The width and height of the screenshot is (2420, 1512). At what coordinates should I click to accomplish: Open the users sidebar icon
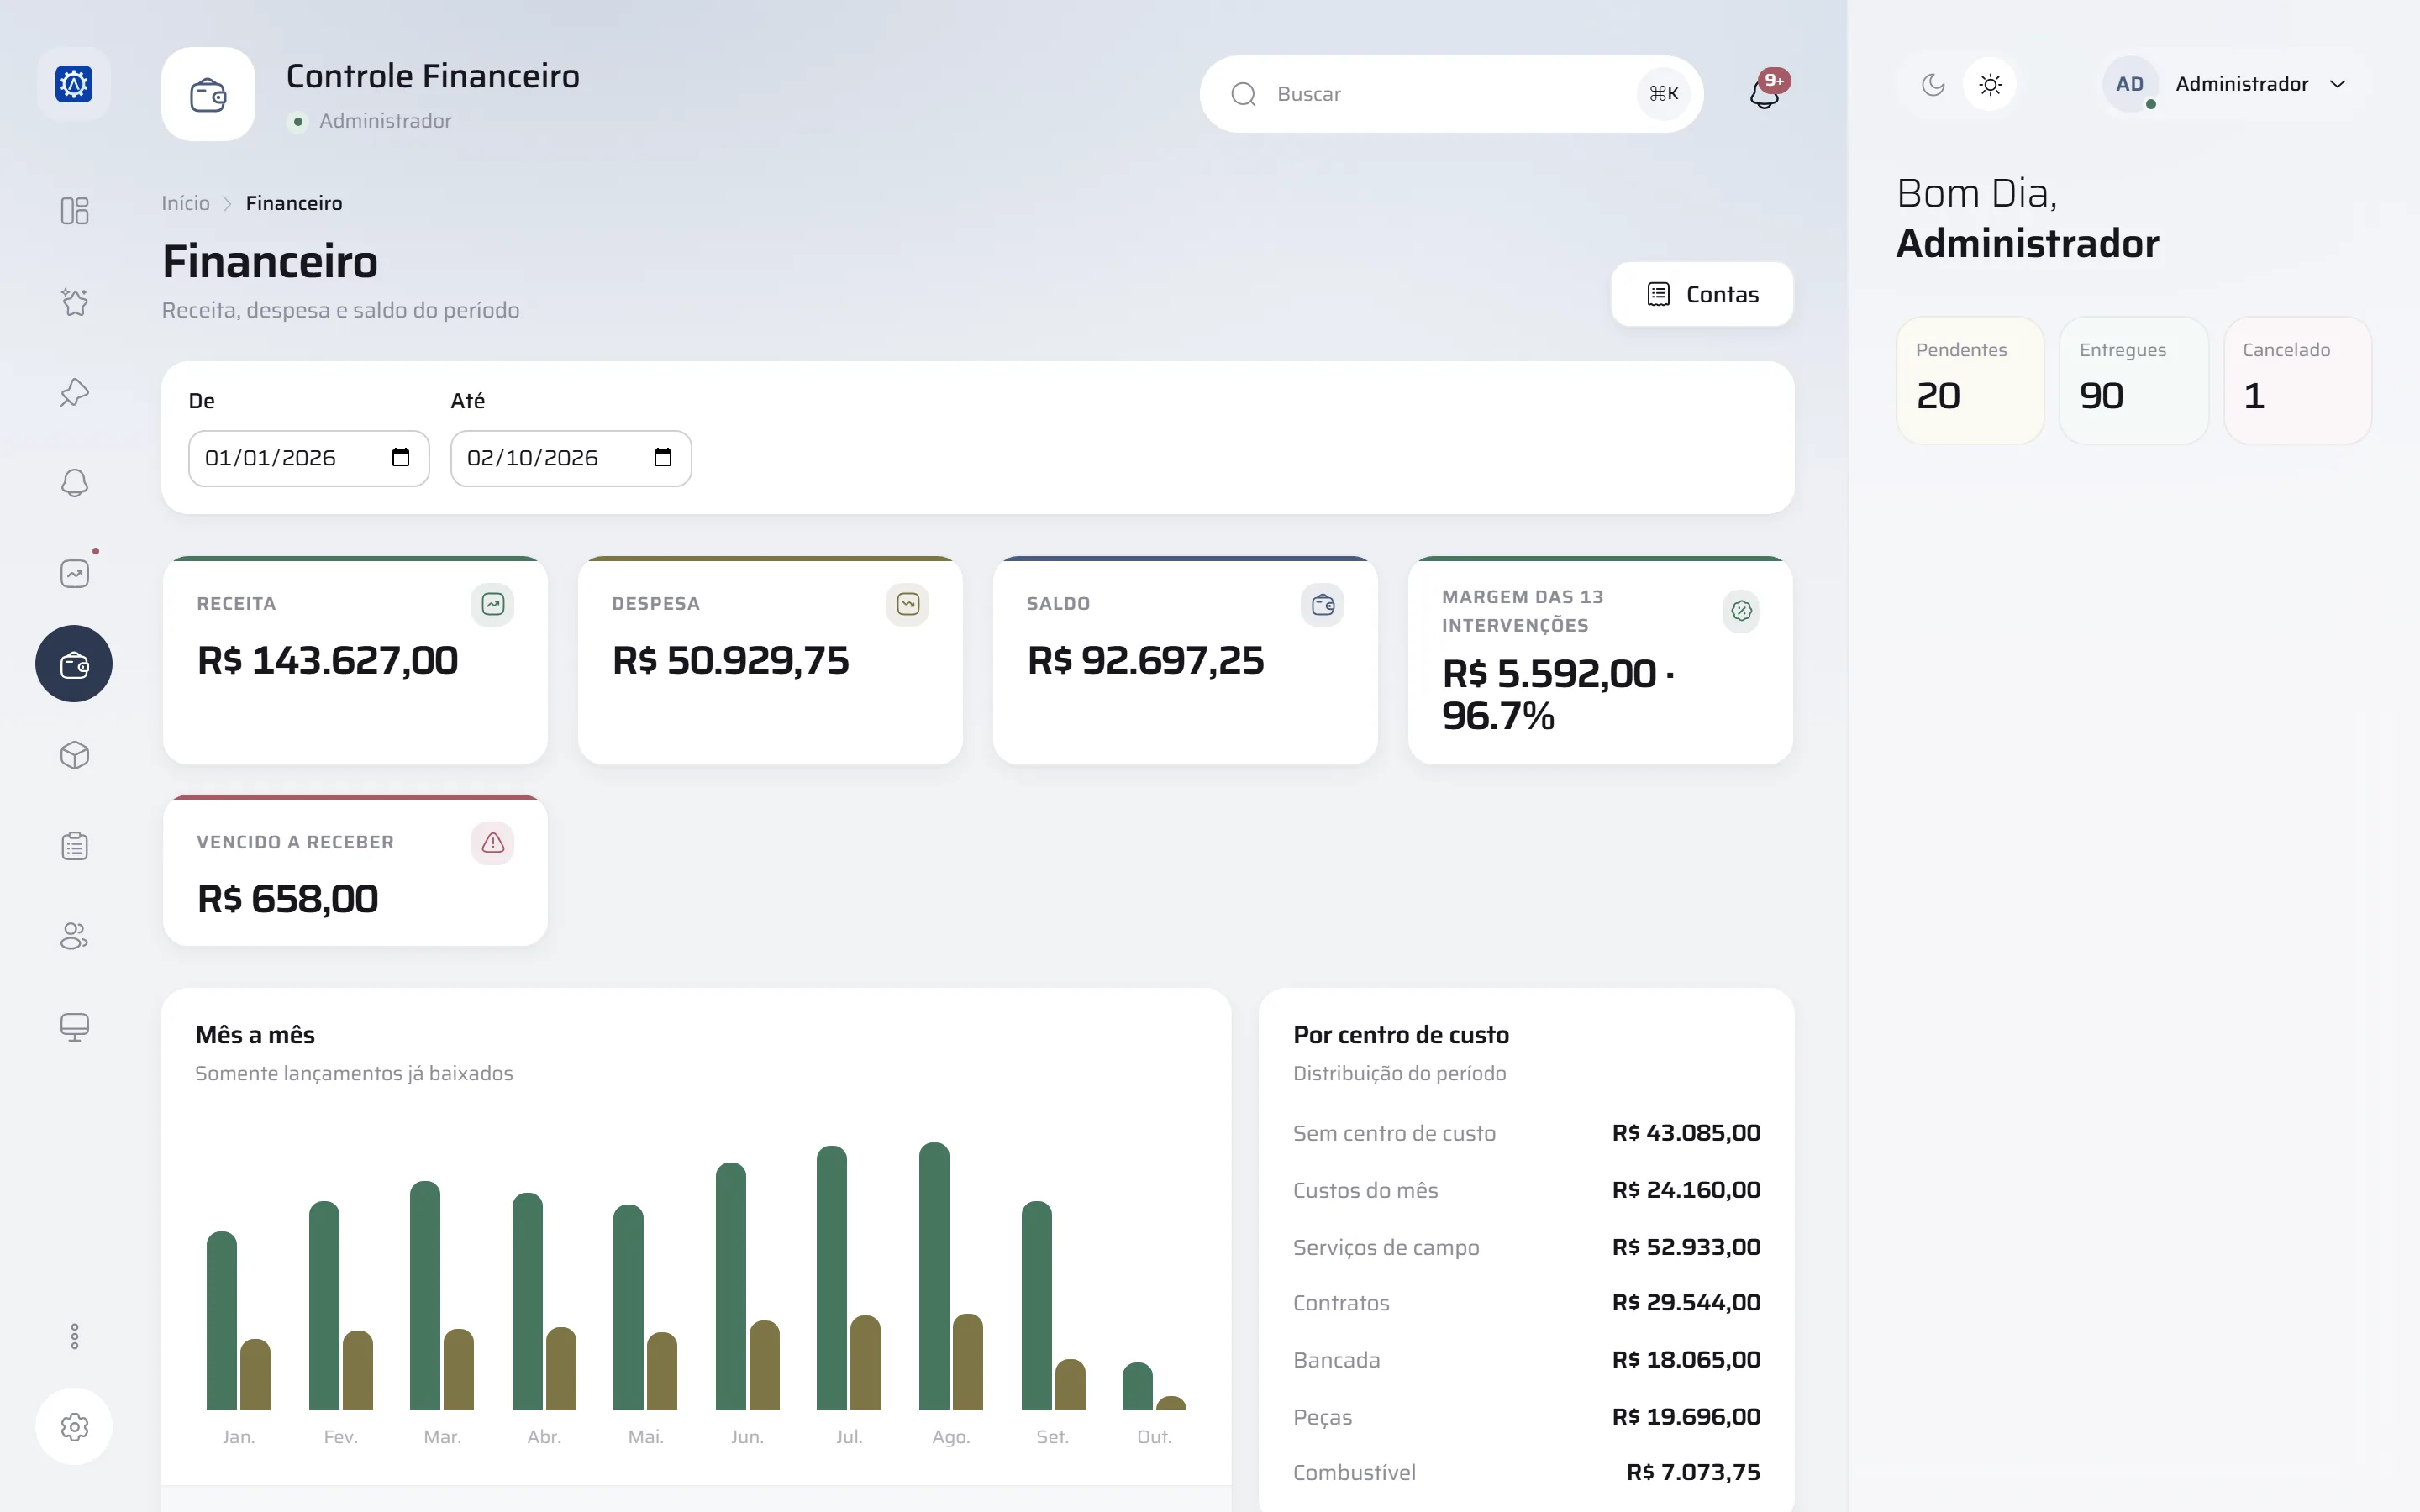[74, 936]
